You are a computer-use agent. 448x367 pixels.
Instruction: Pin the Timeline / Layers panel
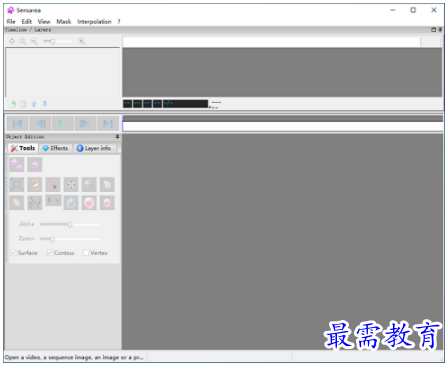[440, 30]
